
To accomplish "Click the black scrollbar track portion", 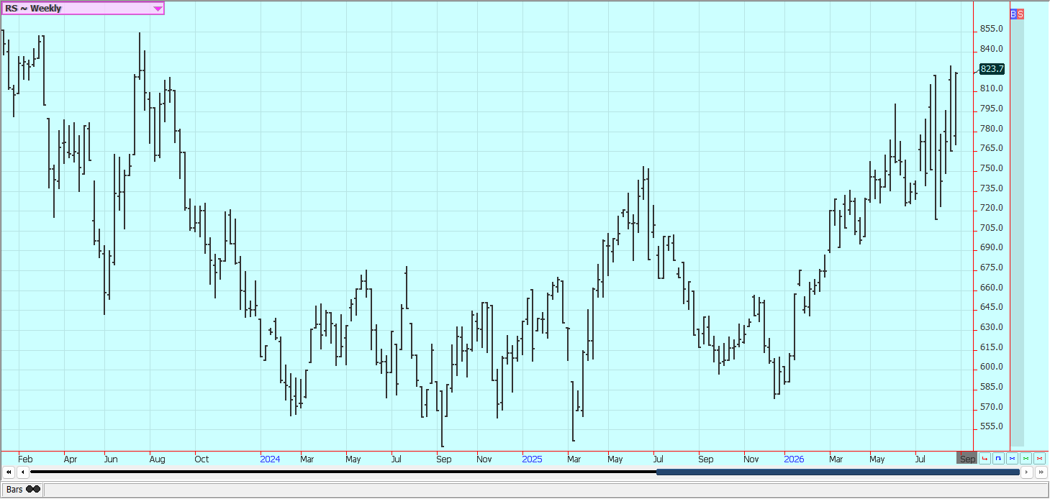I will (344, 472).
